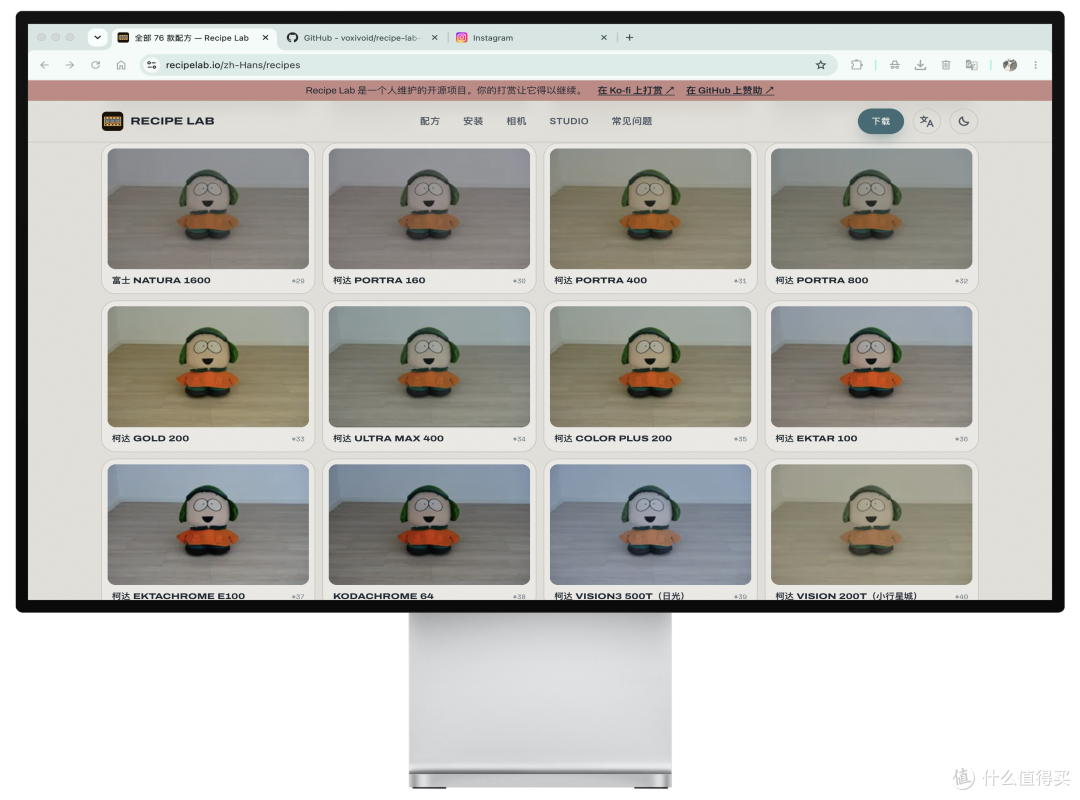Viewport: 1080px width, 800px height.
Task: Switch site language with the translate icon
Action: [926, 121]
